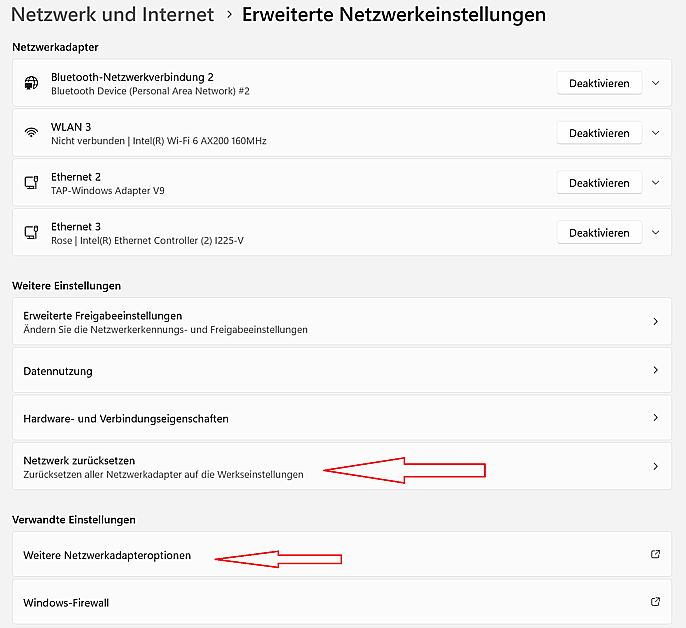
Task: Deactivate the Bluetooth-Netzwerkverbindung 2 adapter
Action: click(x=599, y=83)
